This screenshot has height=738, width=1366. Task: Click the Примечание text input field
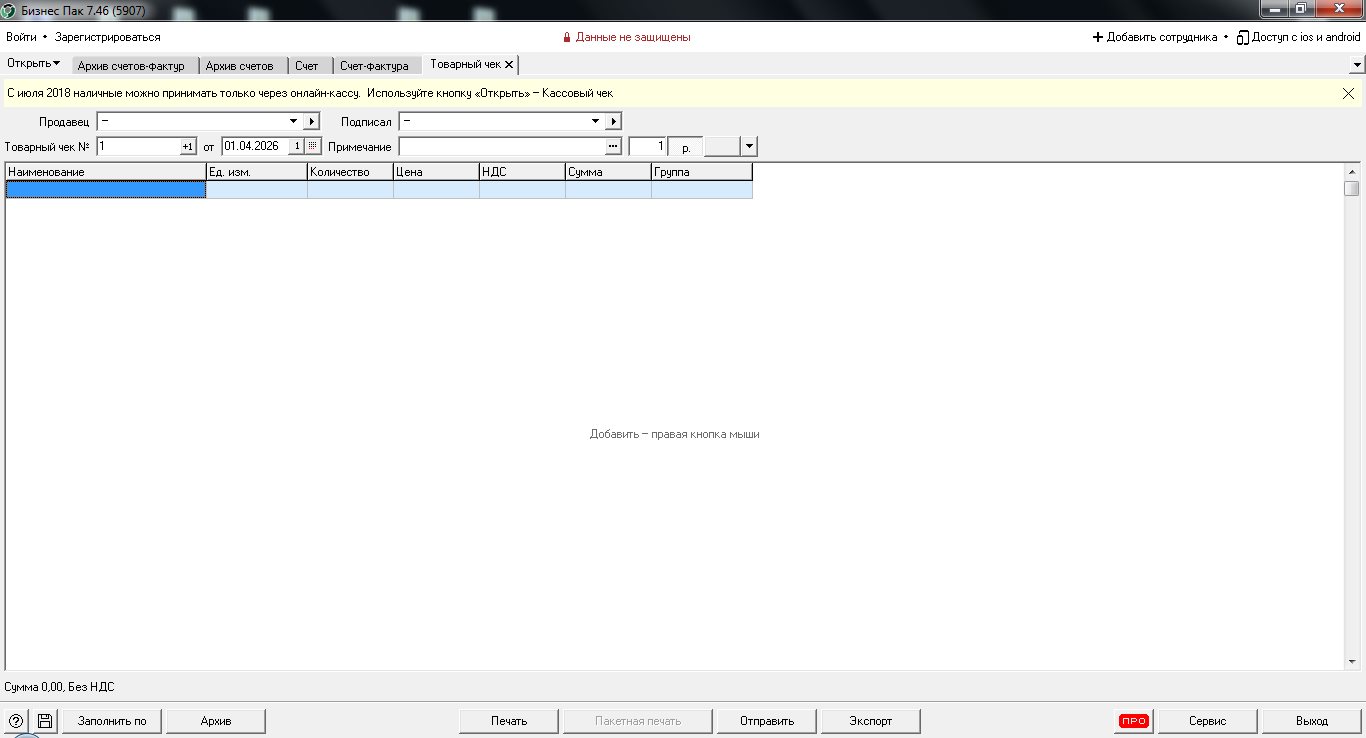[500, 146]
